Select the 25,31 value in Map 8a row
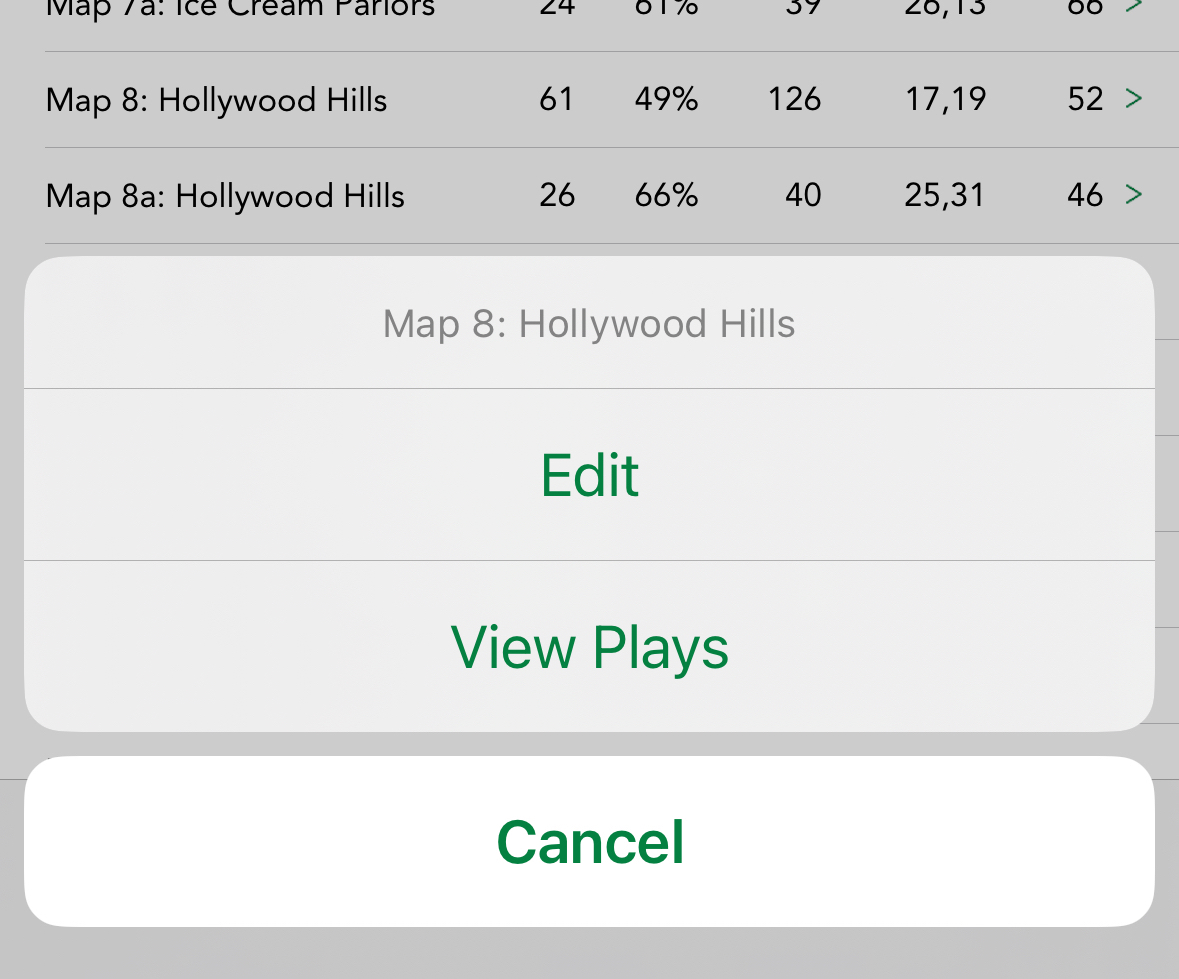 [x=944, y=196]
